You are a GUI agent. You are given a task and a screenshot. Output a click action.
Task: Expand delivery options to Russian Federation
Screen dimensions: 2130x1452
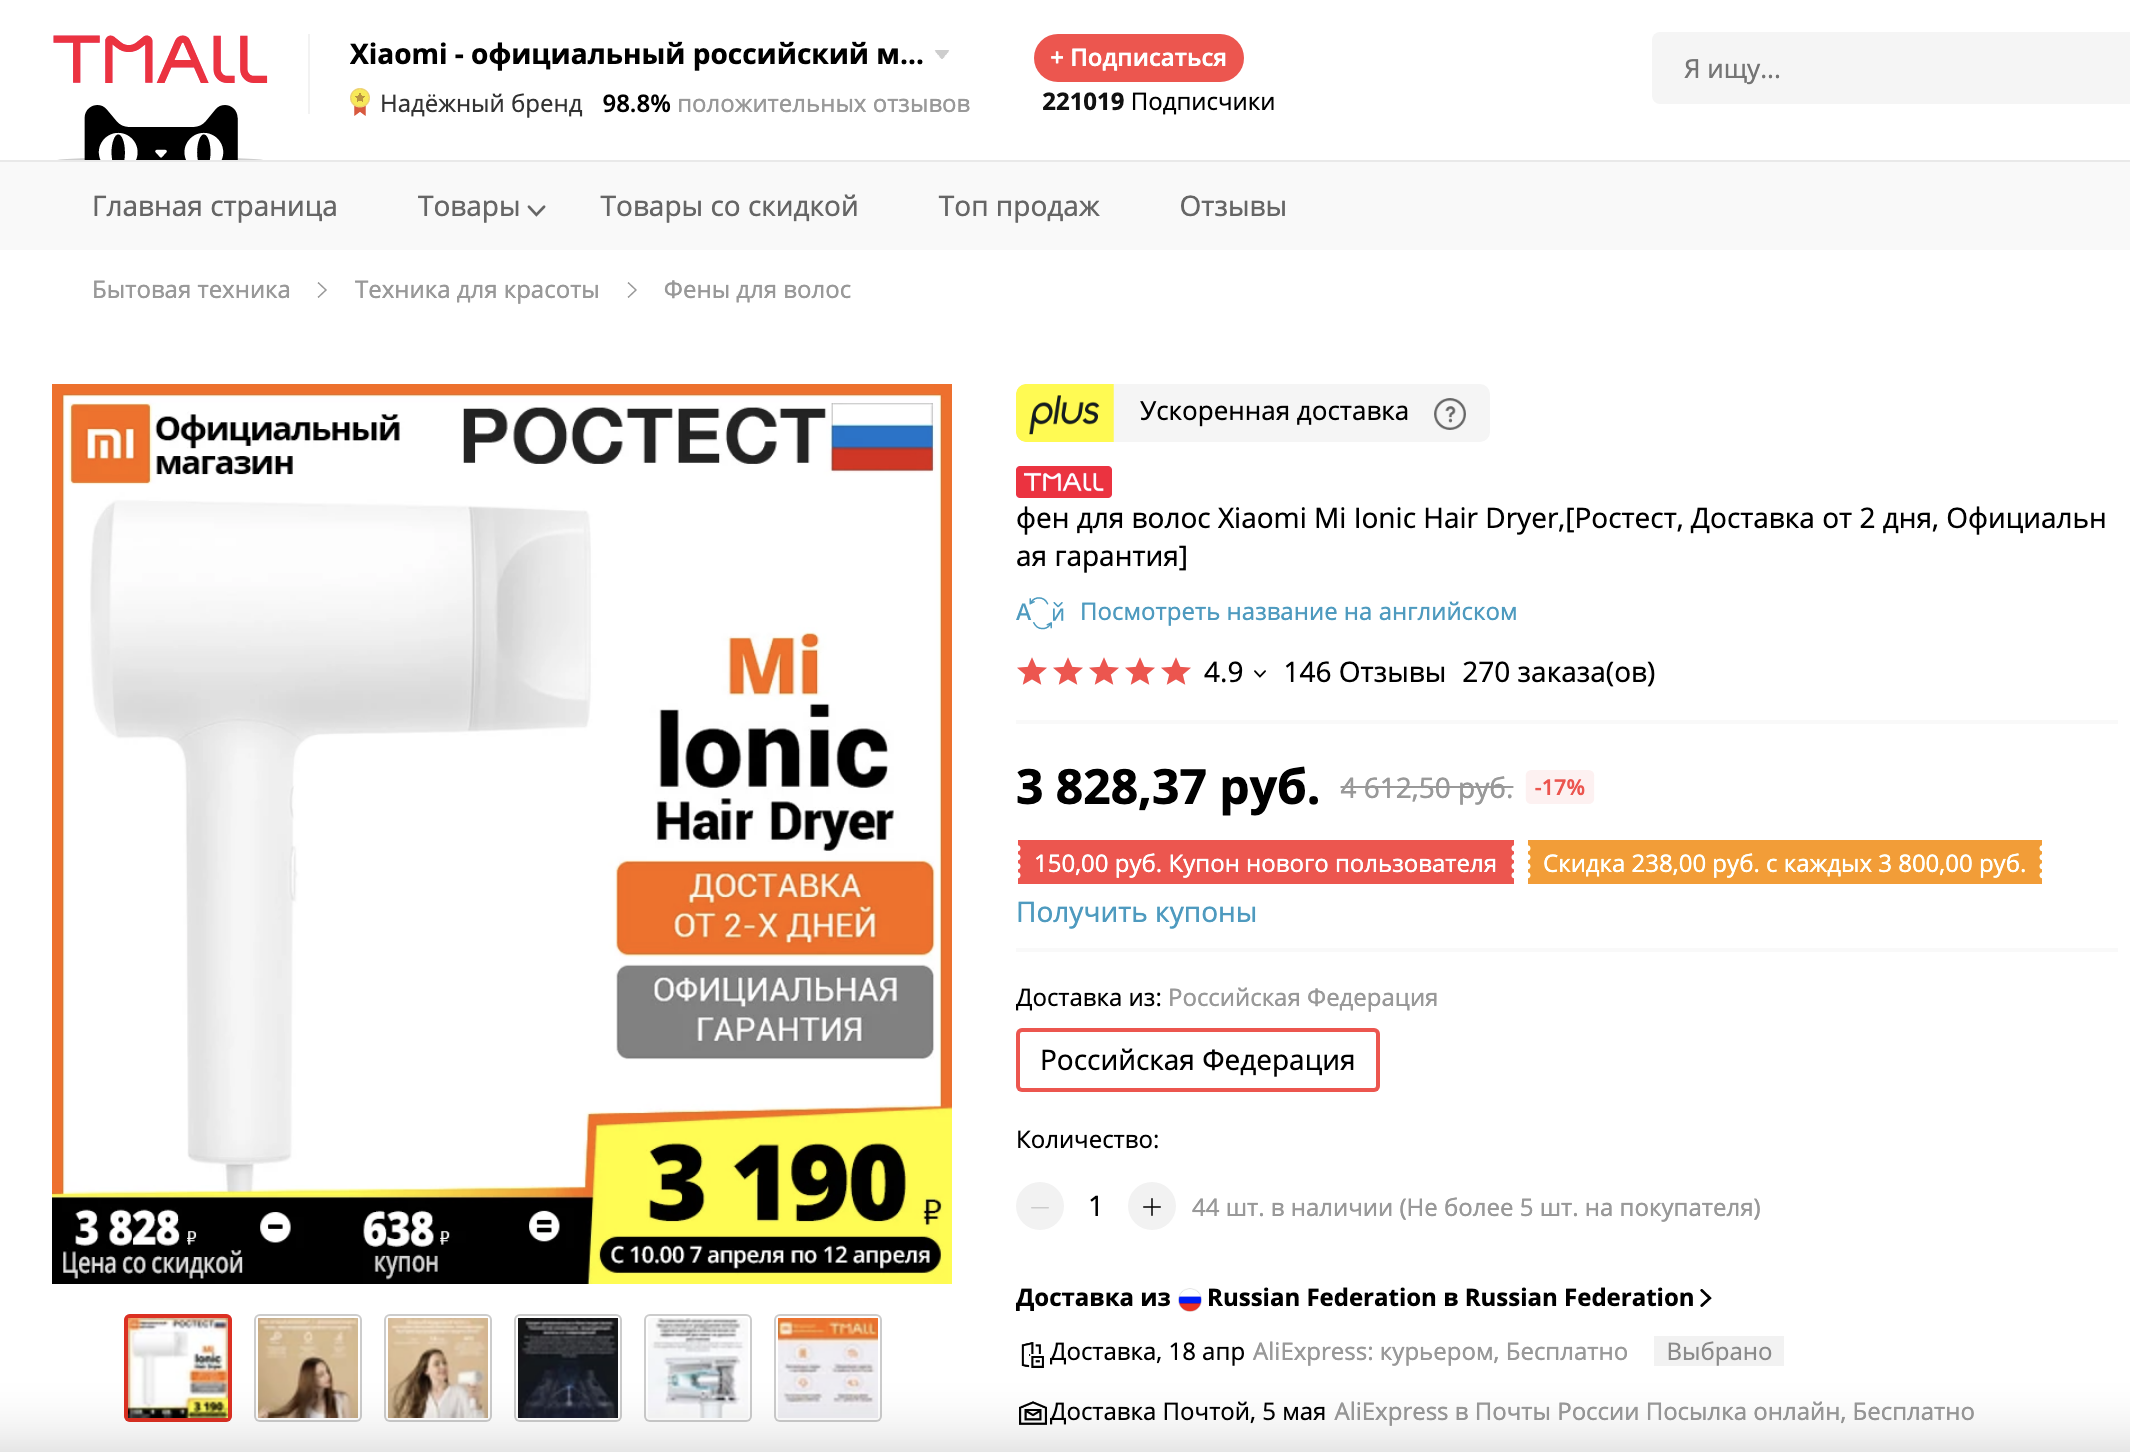(x=1704, y=1298)
